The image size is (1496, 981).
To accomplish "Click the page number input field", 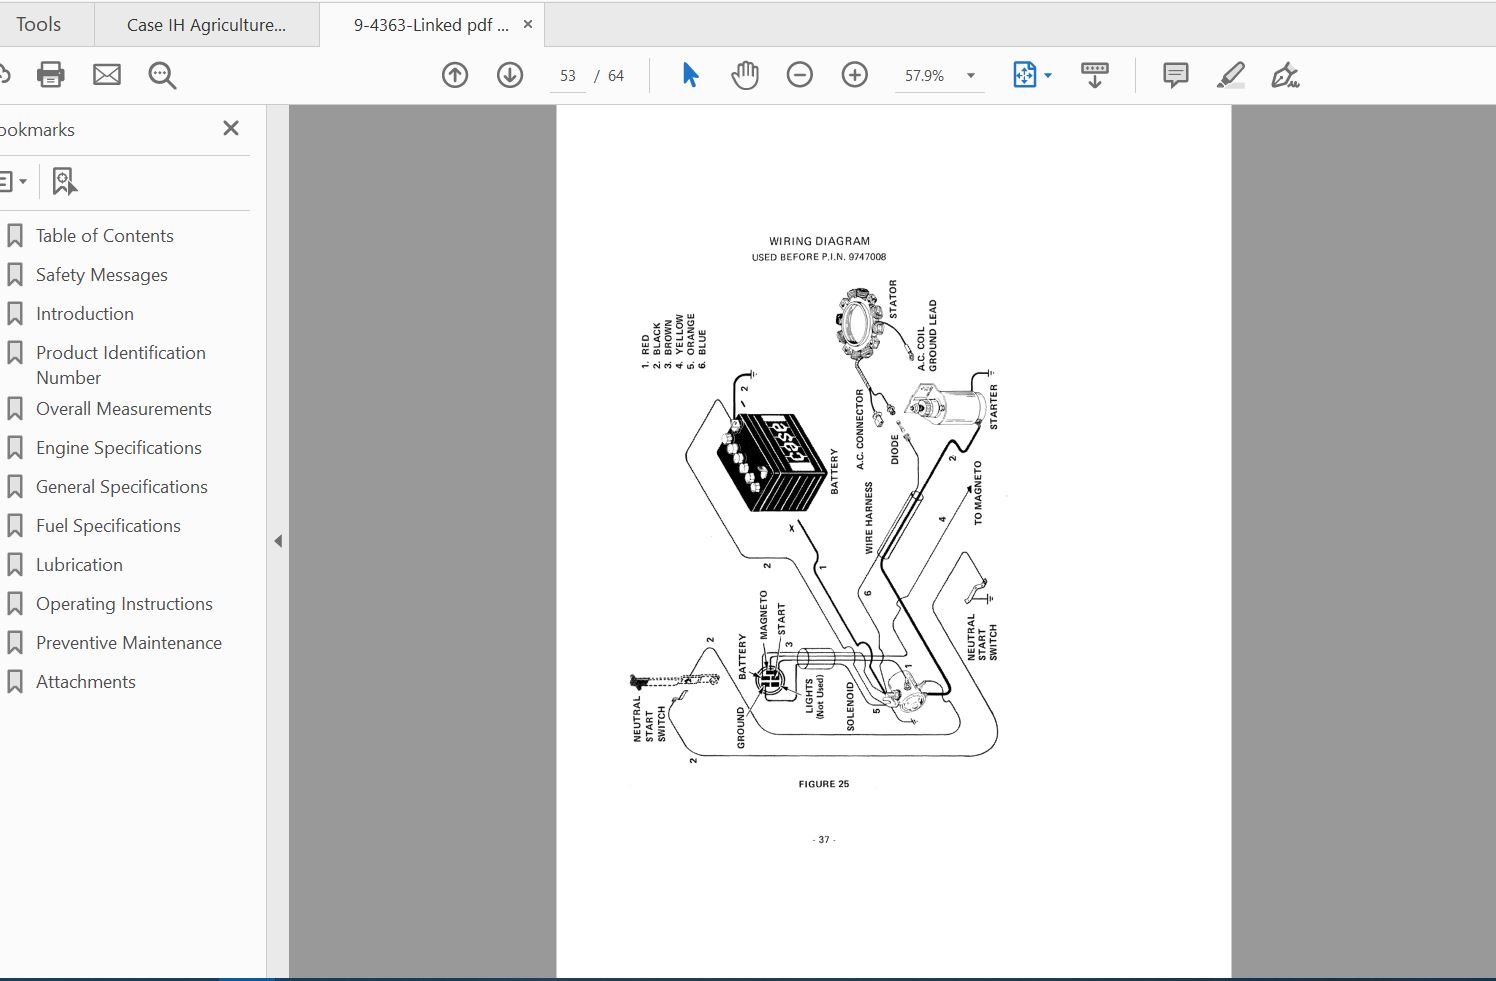I will pyautogui.click(x=568, y=76).
